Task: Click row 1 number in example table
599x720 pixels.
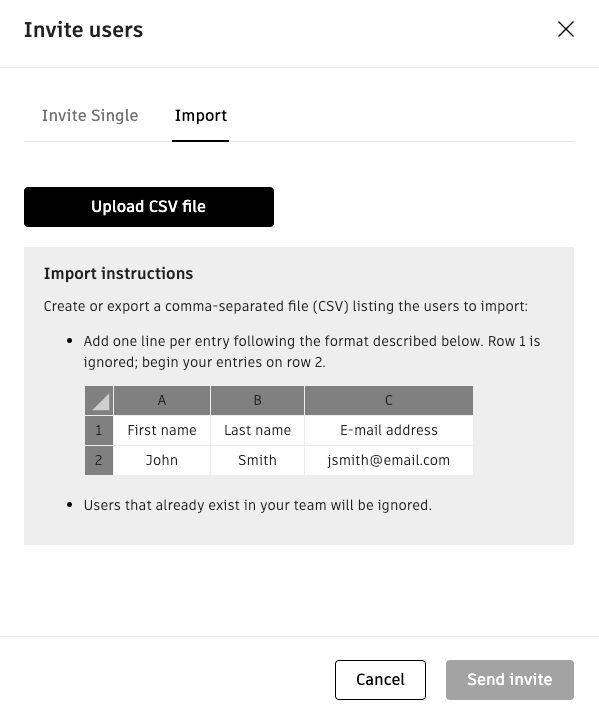Action: pyautogui.click(x=99, y=430)
